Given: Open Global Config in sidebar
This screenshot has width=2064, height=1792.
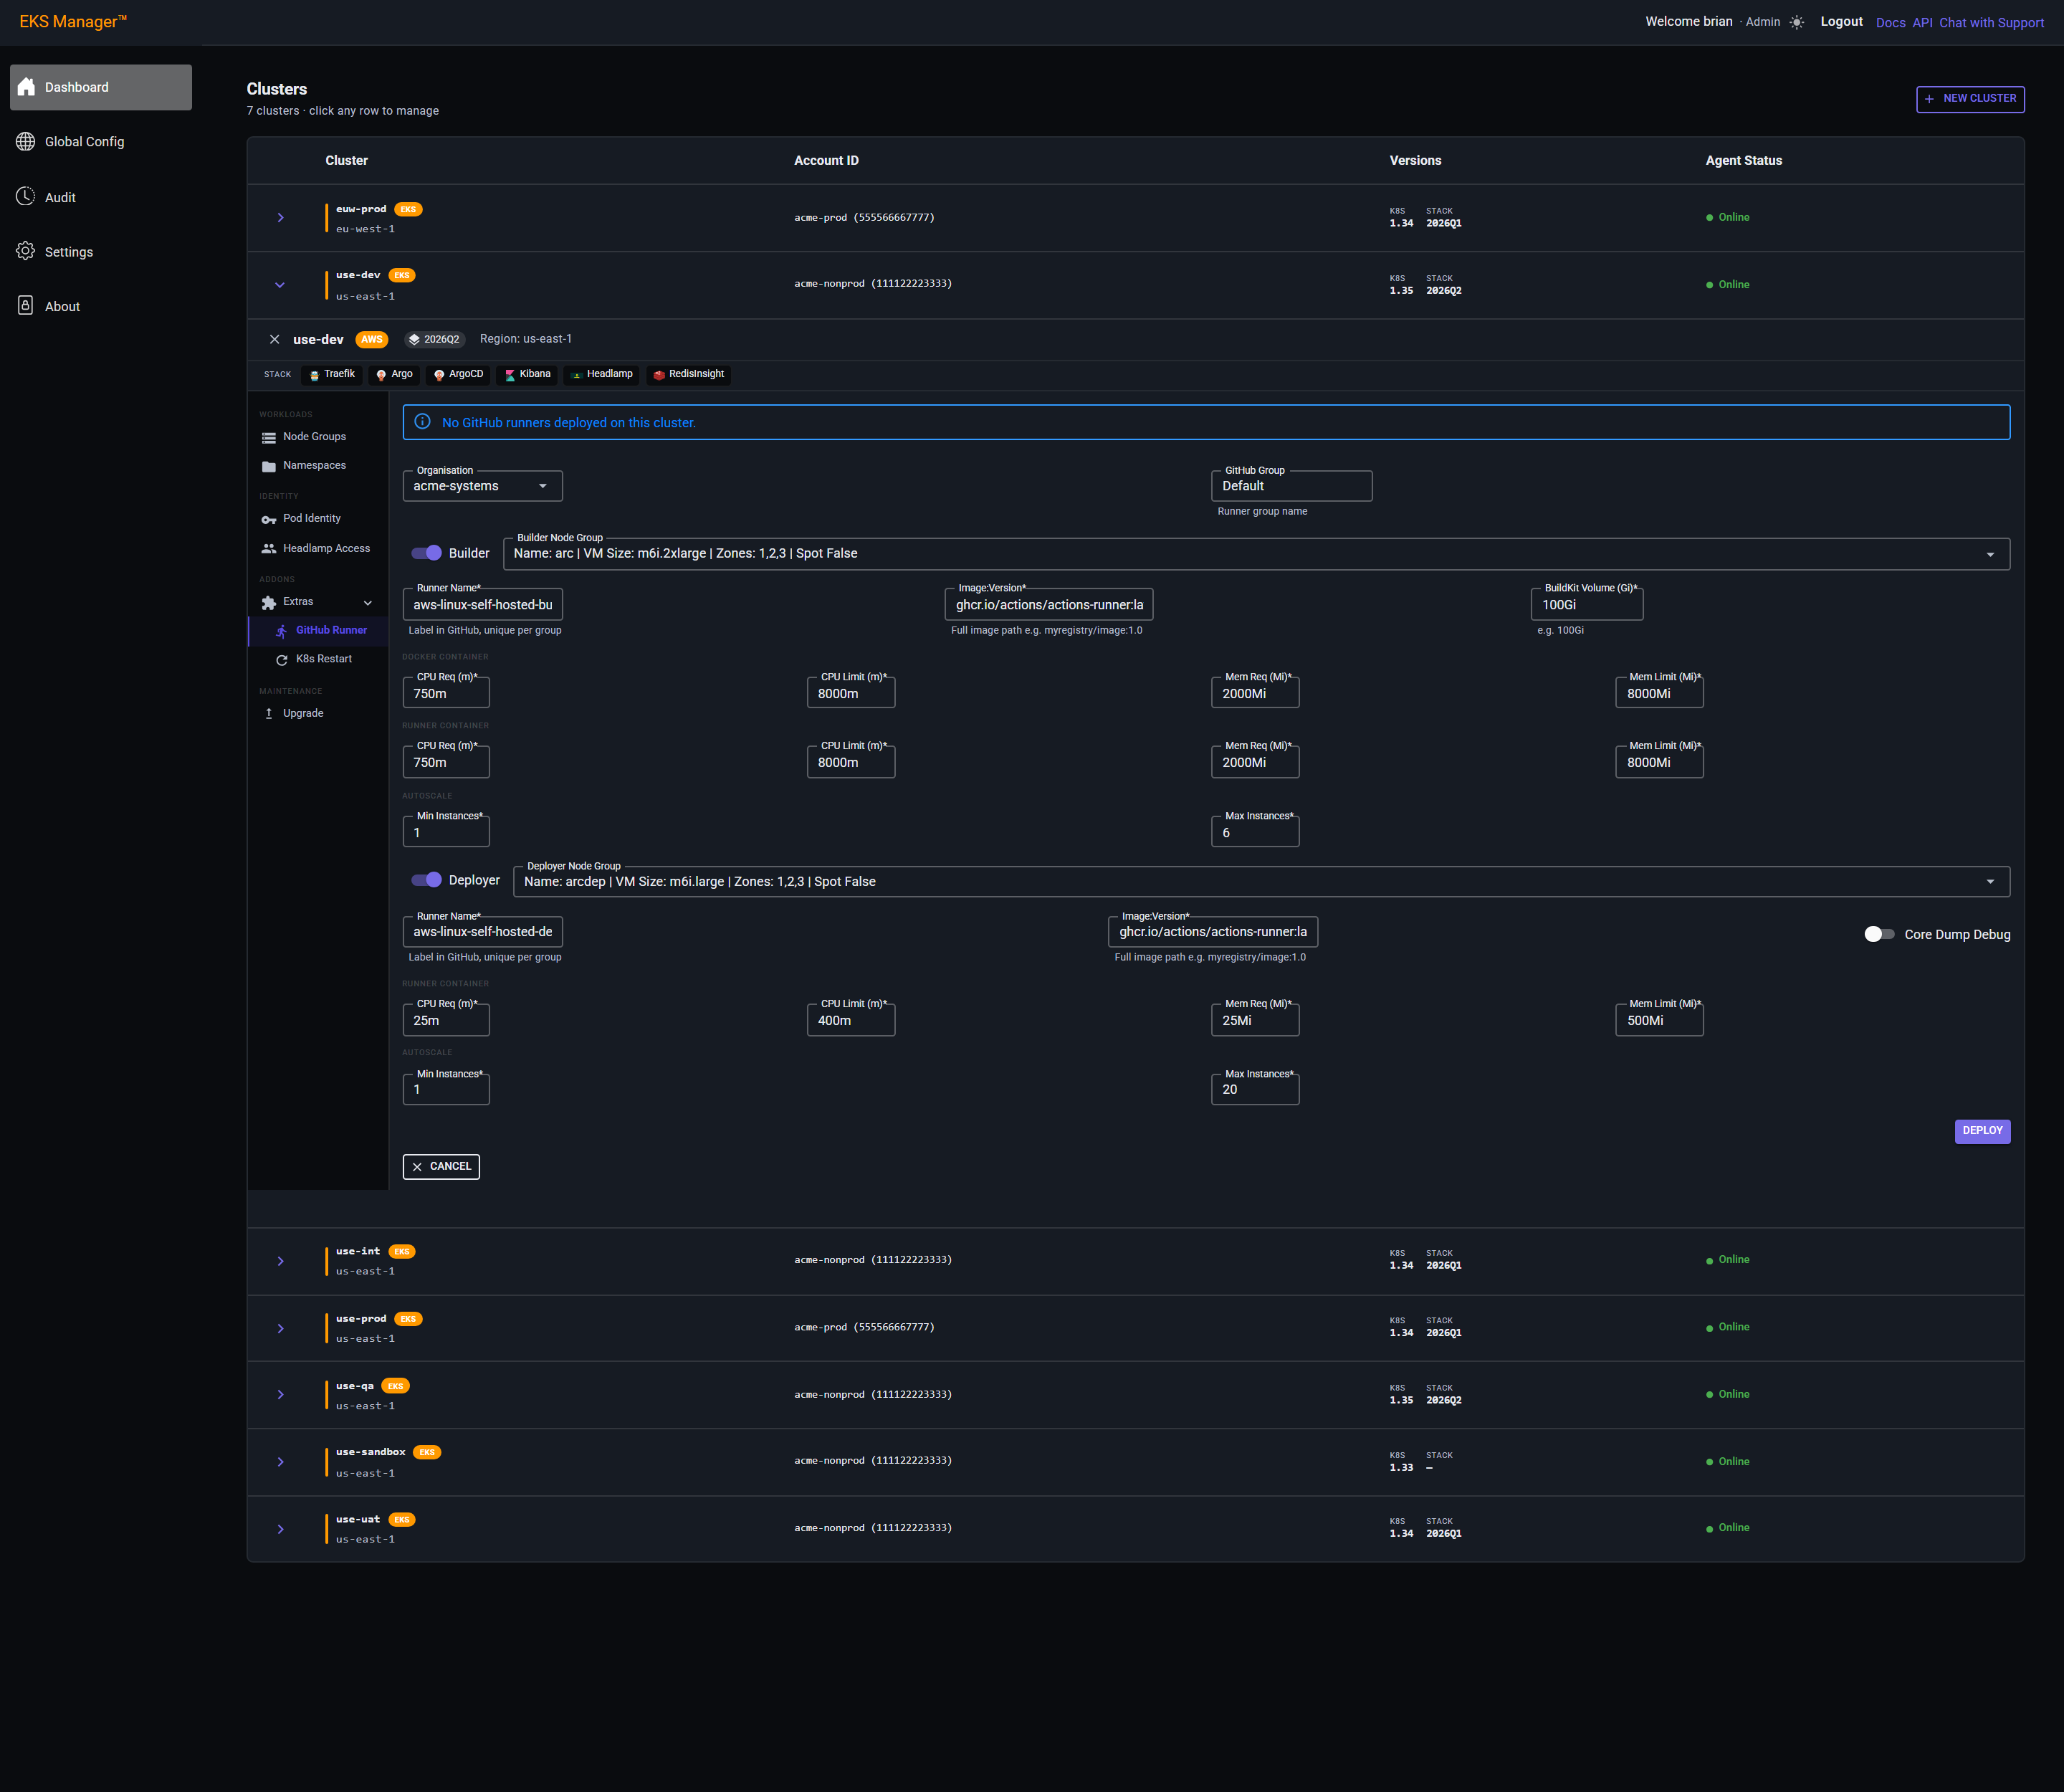Looking at the screenshot, I should (x=101, y=142).
